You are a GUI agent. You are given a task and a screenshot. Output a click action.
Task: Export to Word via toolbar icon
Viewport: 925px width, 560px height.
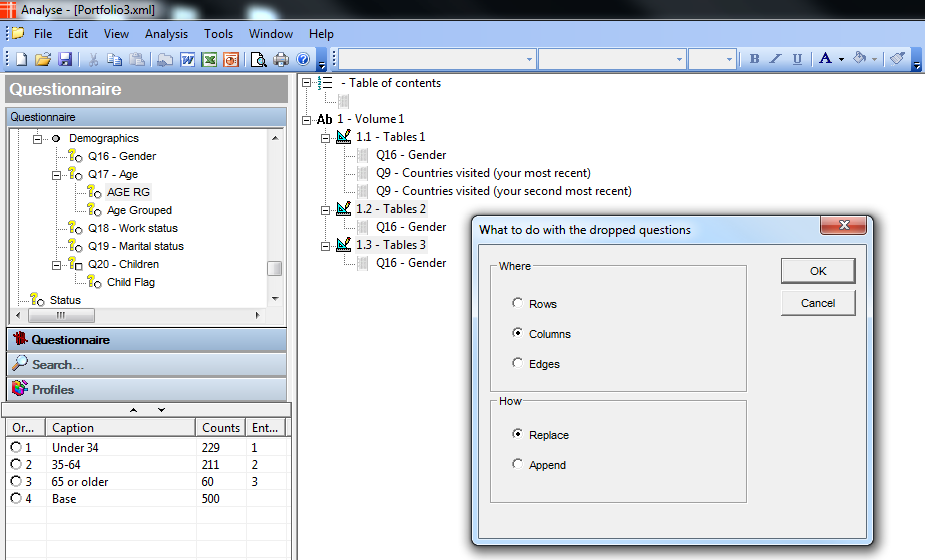tap(187, 59)
